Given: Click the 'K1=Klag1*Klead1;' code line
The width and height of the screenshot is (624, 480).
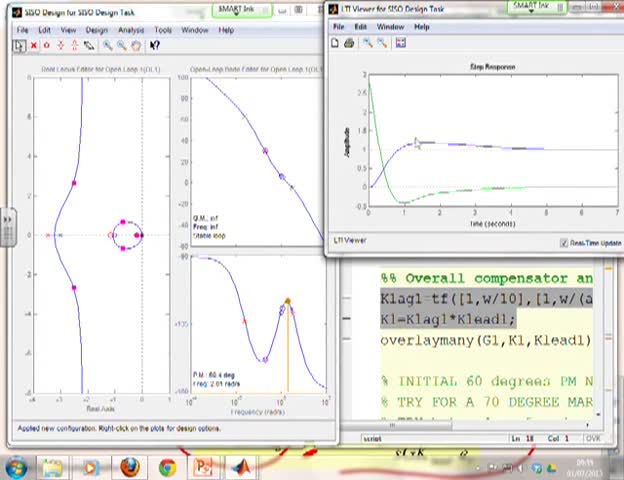Looking at the screenshot, I should [x=448, y=319].
